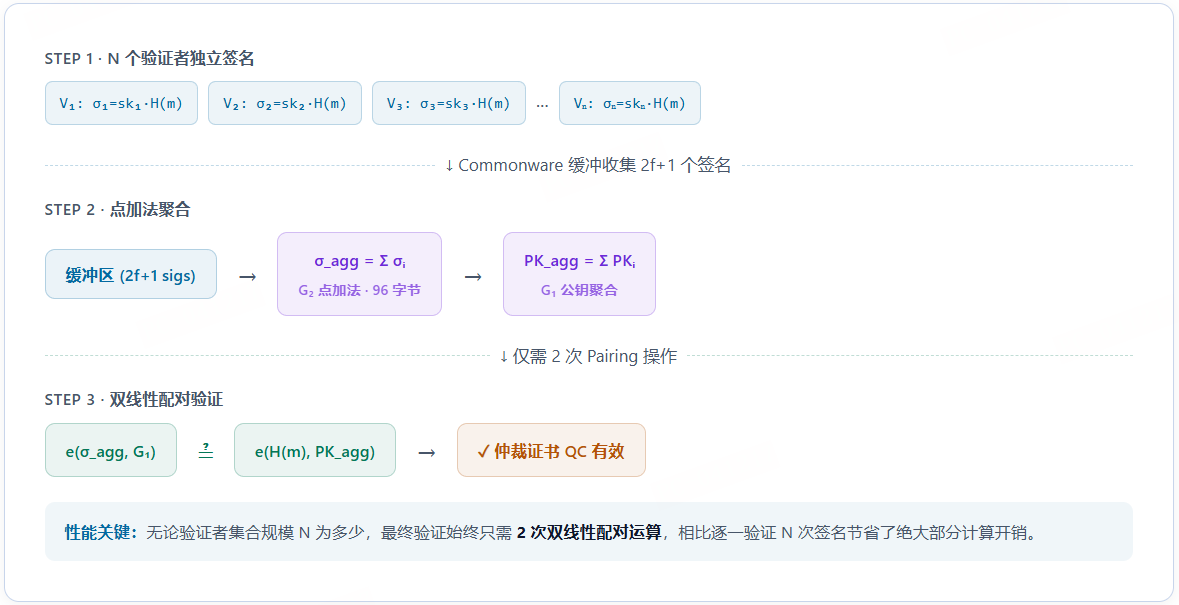Image resolution: width=1179 pixels, height=605 pixels.
Task: Click the V₃ validator signature box
Action: pyautogui.click(x=449, y=103)
